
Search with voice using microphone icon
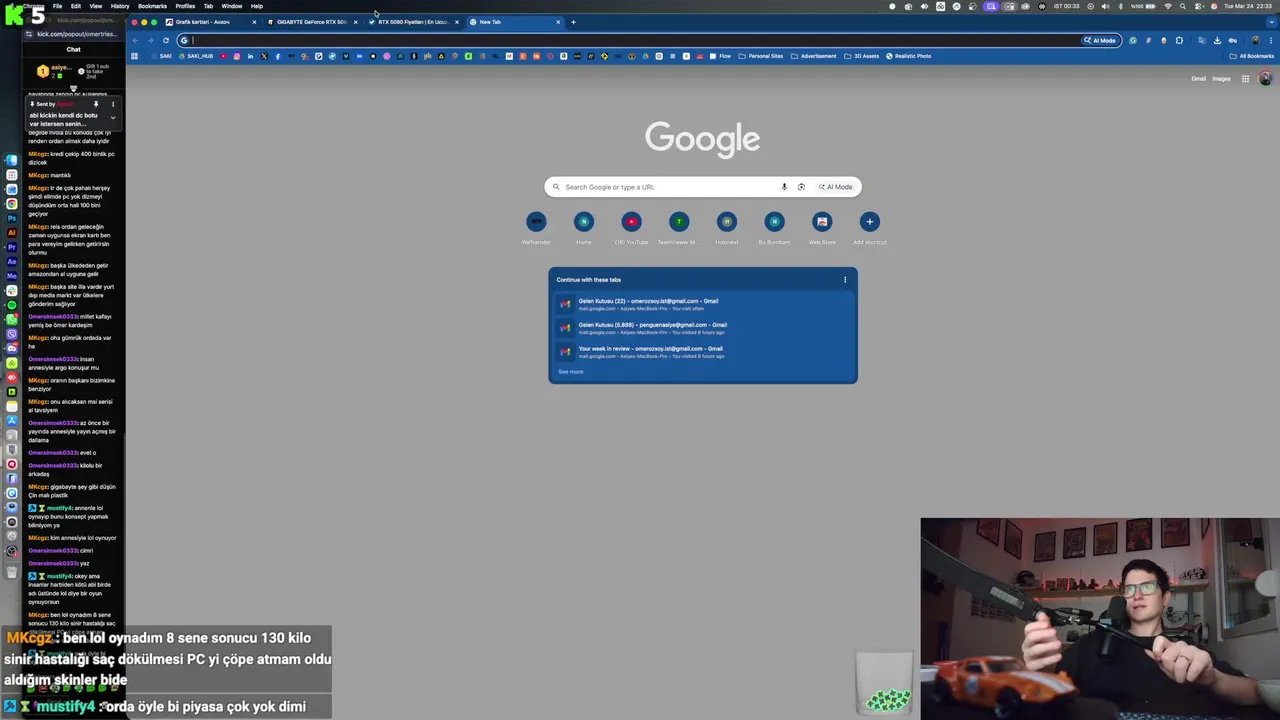click(784, 187)
